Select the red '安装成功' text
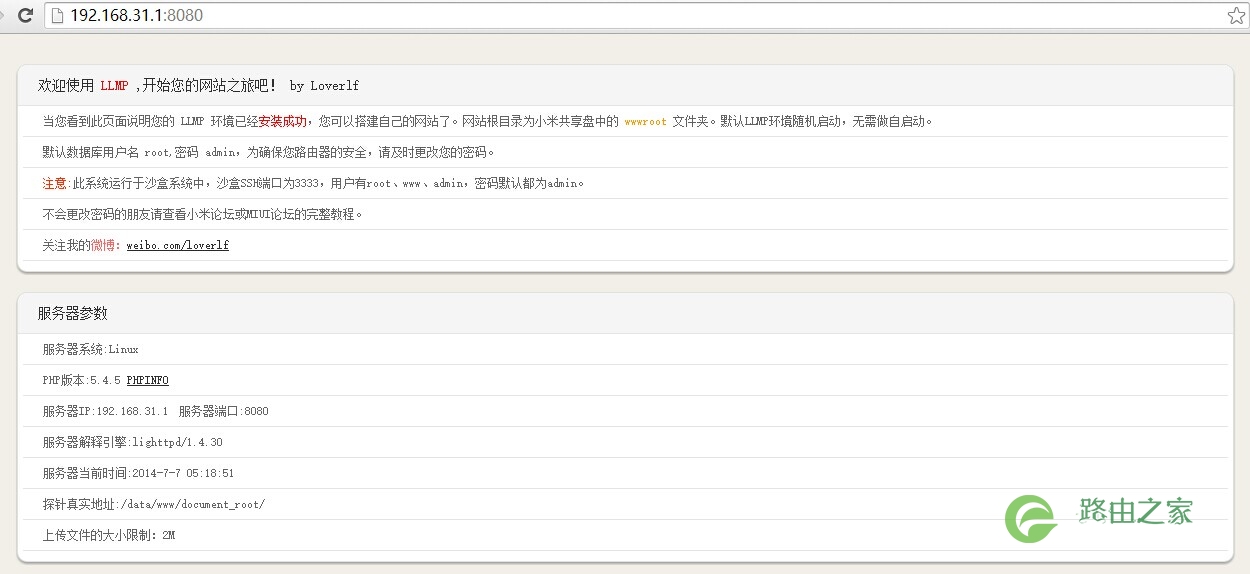This screenshot has height=574, width=1250. coord(282,122)
